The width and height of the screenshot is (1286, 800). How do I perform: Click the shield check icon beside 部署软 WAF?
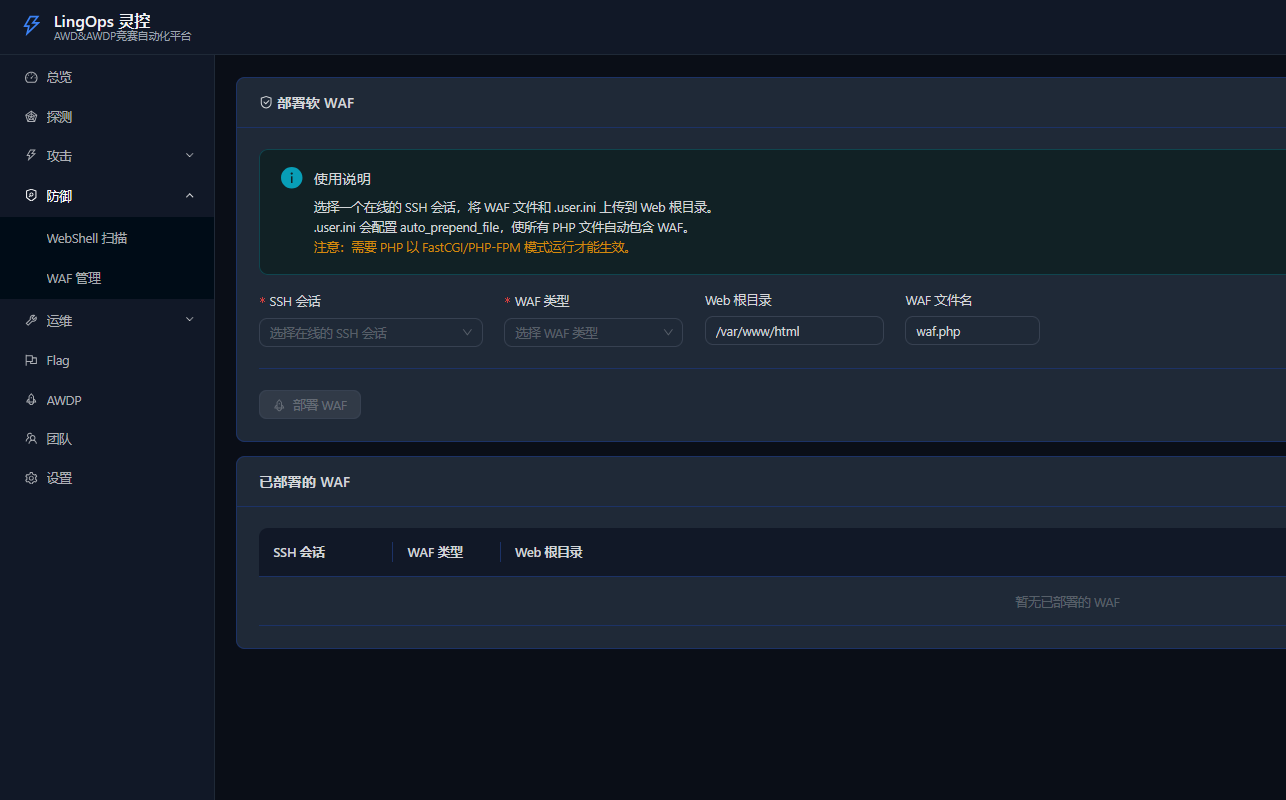[x=266, y=103]
